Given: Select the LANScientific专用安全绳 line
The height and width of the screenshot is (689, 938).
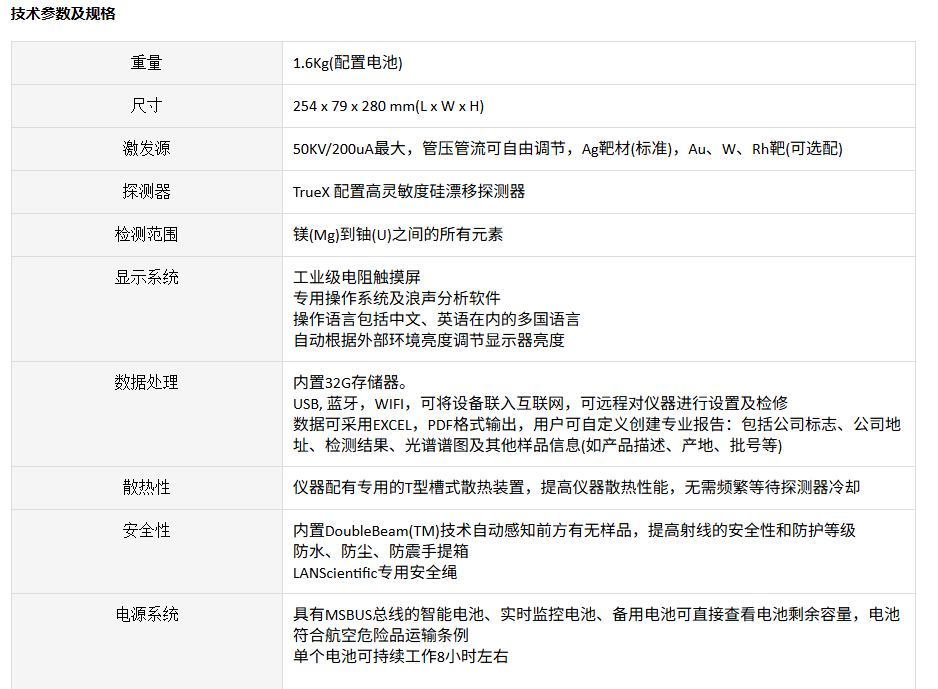Looking at the screenshot, I should point(375,573).
